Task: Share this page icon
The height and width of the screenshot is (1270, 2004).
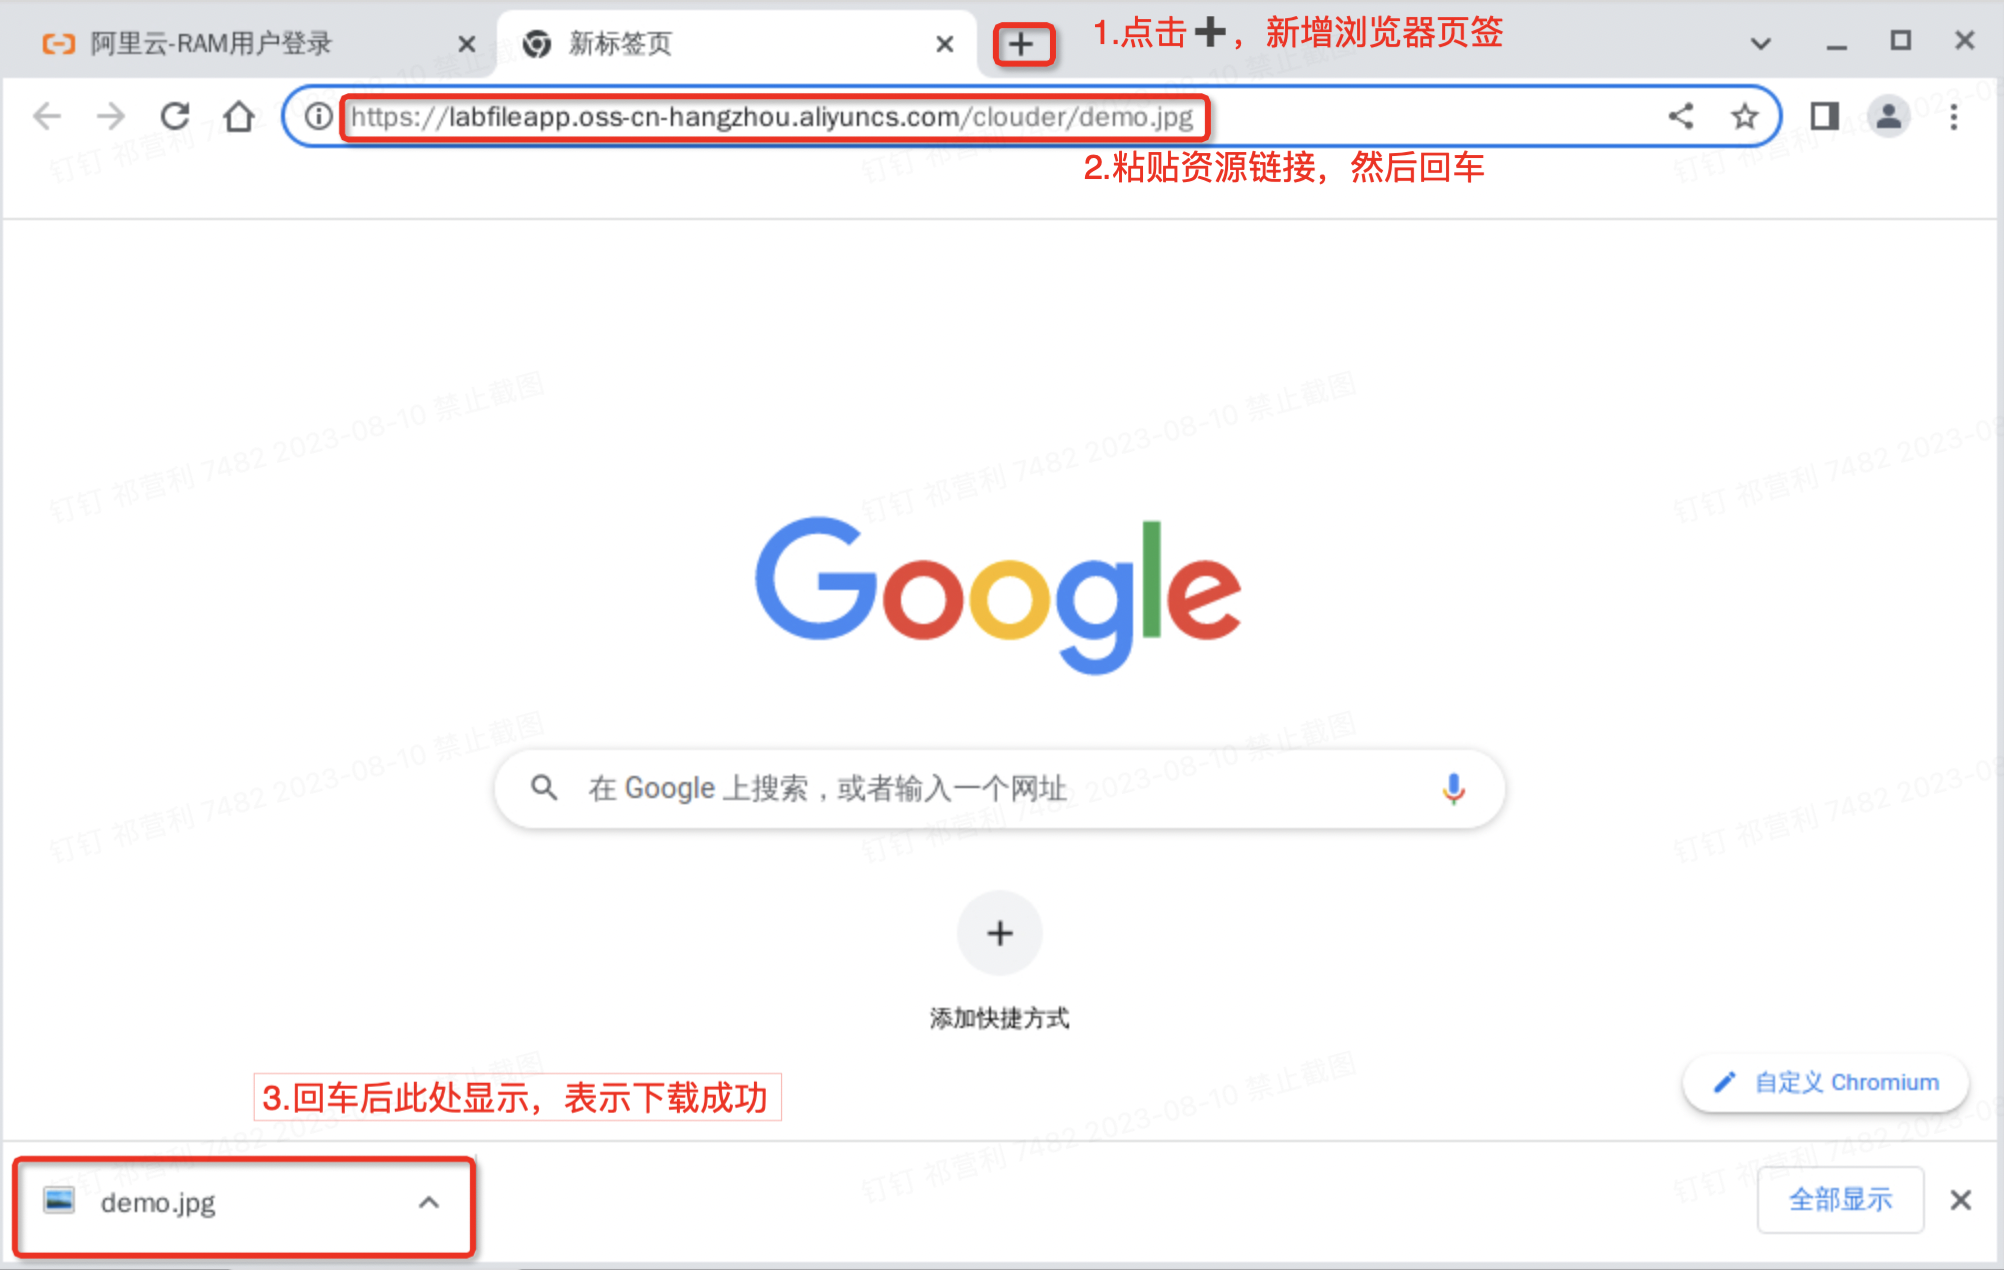Action: (1681, 117)
